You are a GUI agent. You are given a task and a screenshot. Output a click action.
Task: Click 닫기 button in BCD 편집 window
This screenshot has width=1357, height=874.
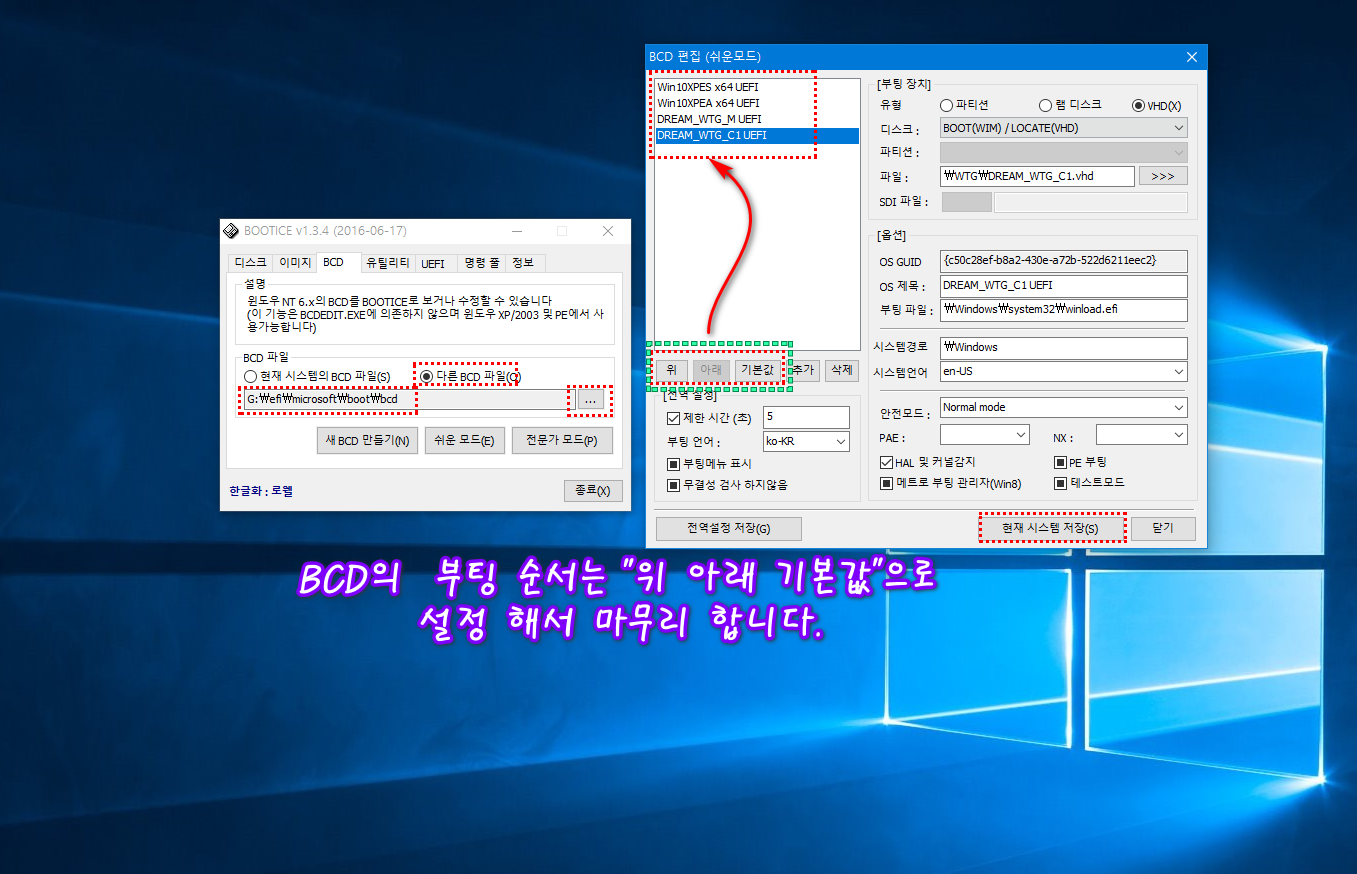(x=1163, y=528)
